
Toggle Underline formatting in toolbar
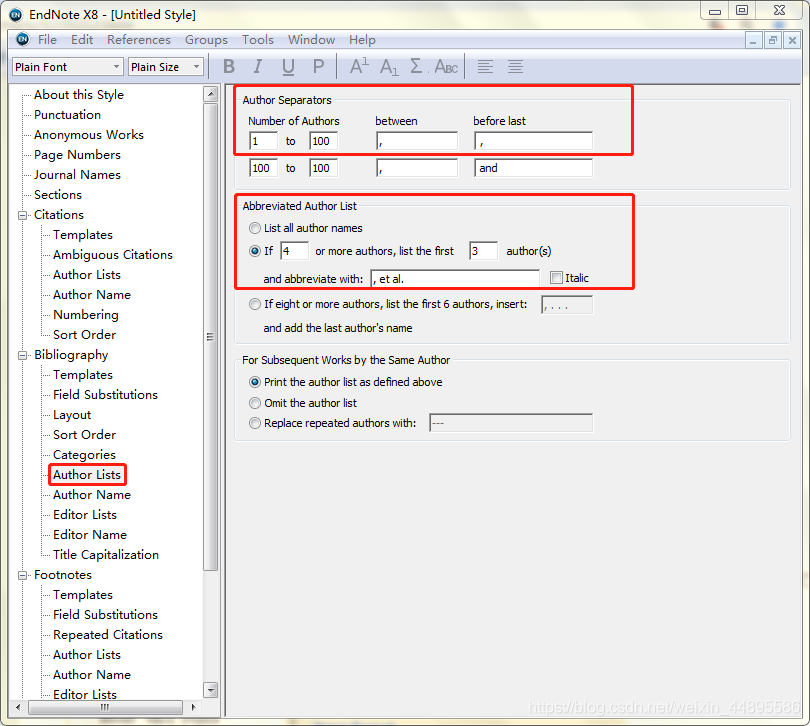pyautogui.click(x=288, y=67)
